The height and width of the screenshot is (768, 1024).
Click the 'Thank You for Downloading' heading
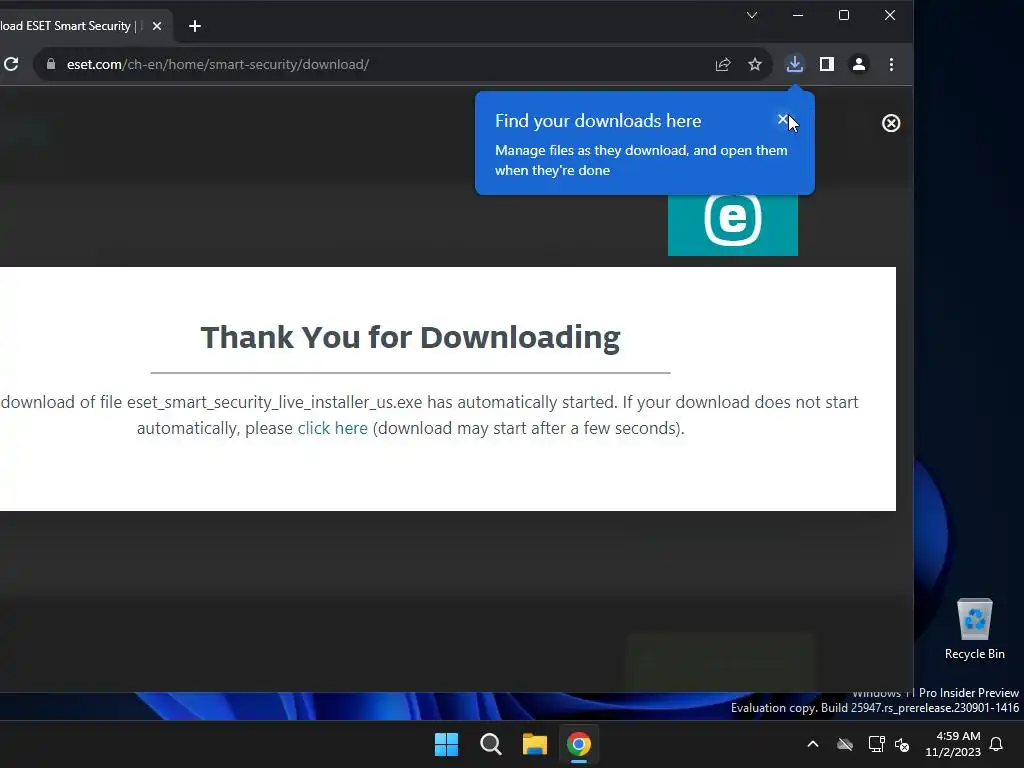click(410, 338)
